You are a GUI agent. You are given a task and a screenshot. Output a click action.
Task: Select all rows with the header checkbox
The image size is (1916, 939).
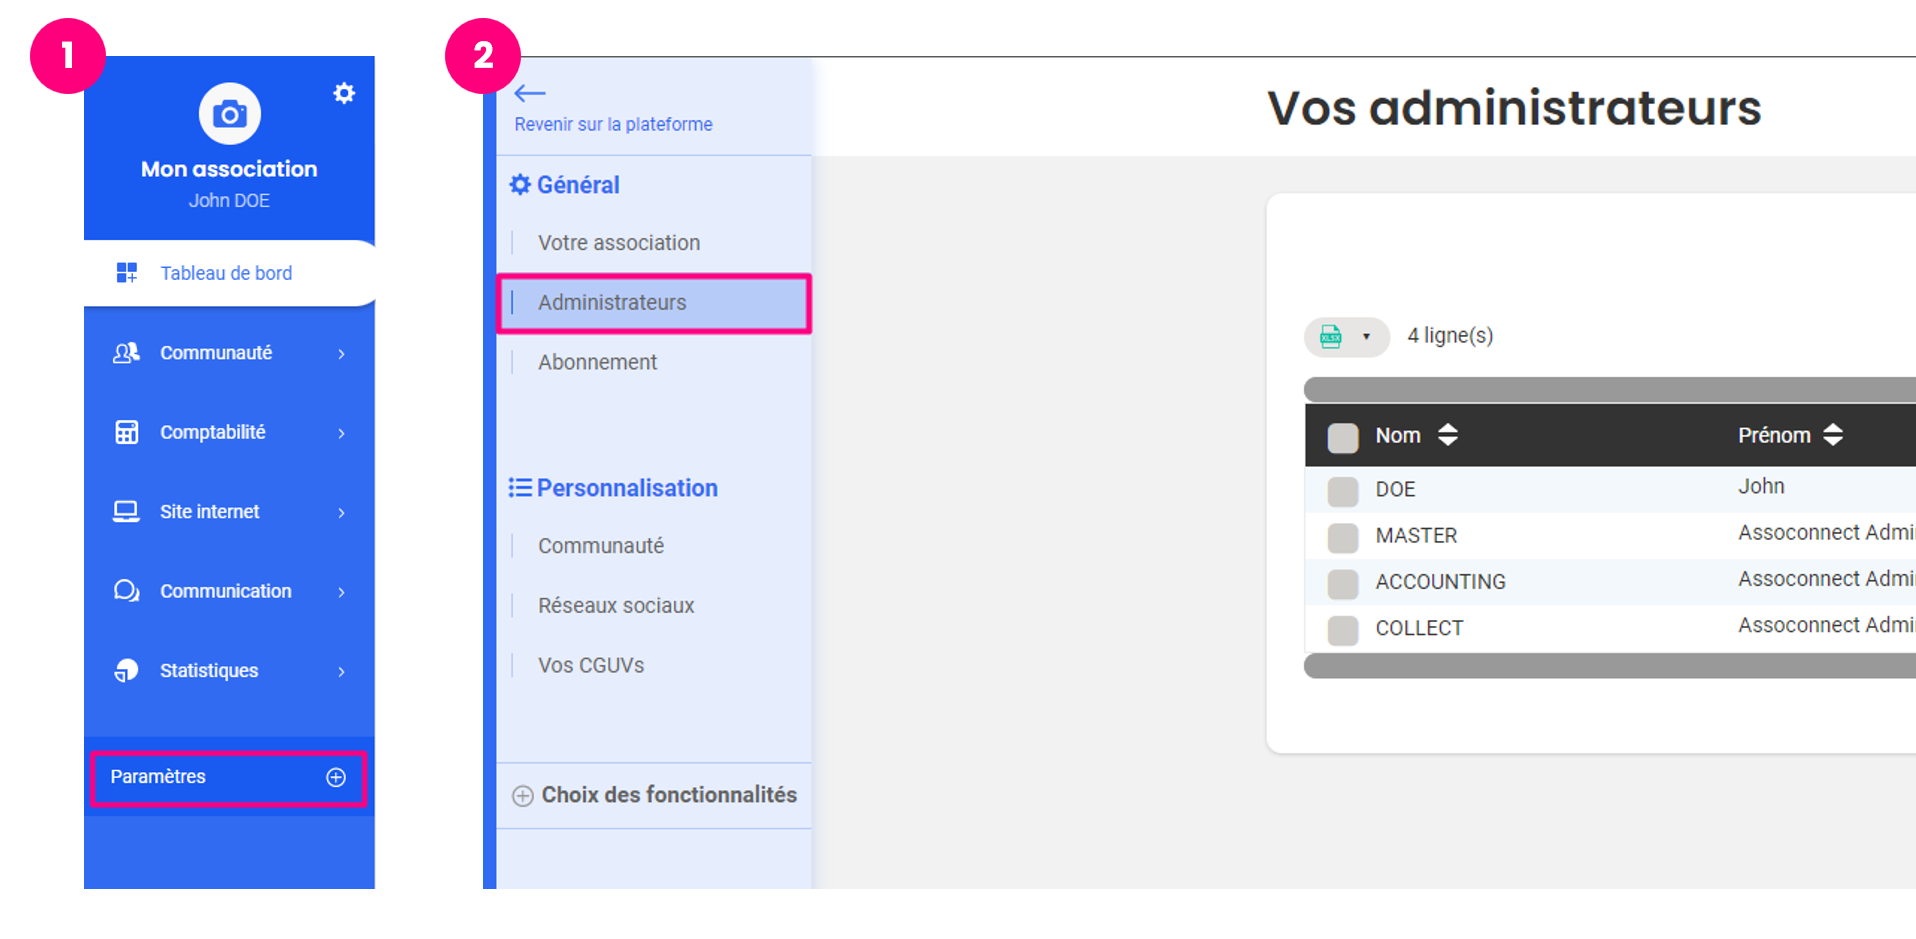tap(1342, 437)
